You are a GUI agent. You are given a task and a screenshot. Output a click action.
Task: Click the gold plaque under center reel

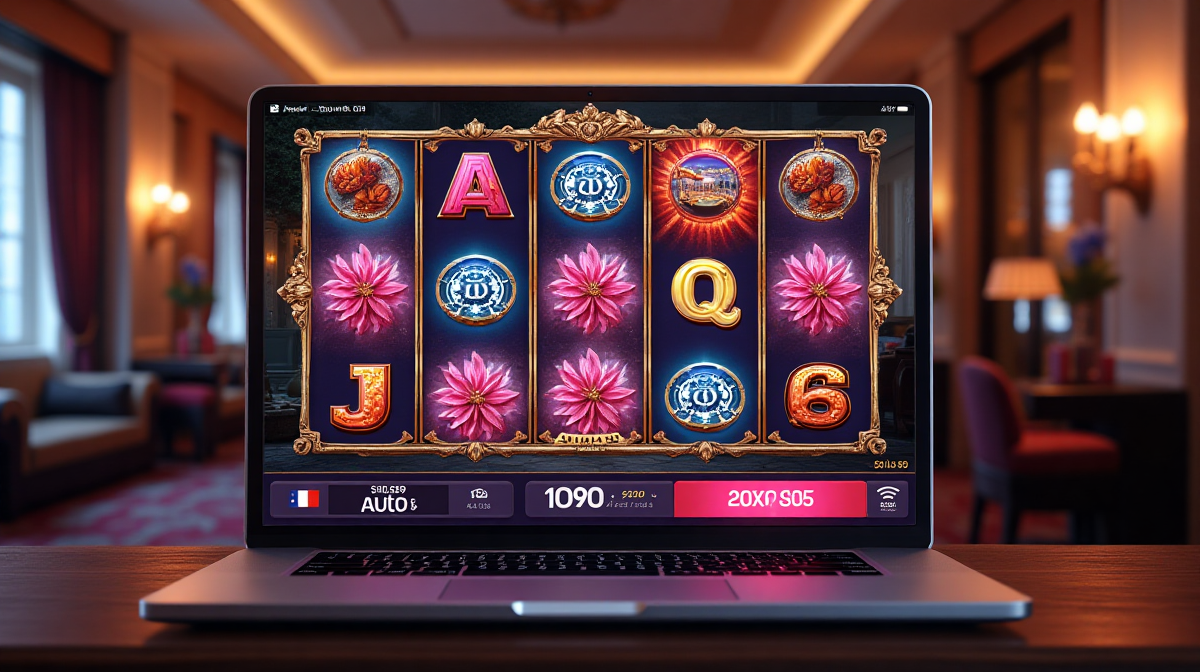pyautogui.click(x=589, y=437)
